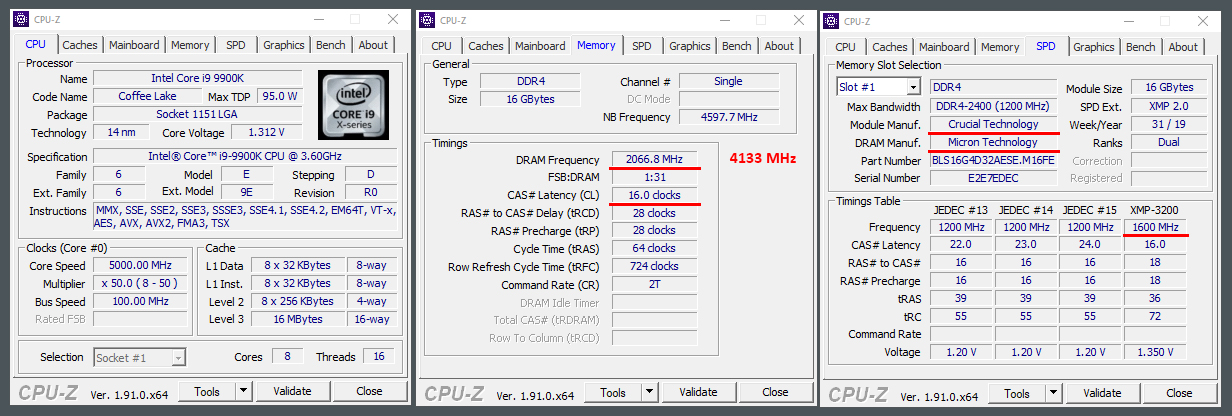Click the Coffee Lake code name value
The width and height of the screenshot is (1232, 416).
click(148, 97)
